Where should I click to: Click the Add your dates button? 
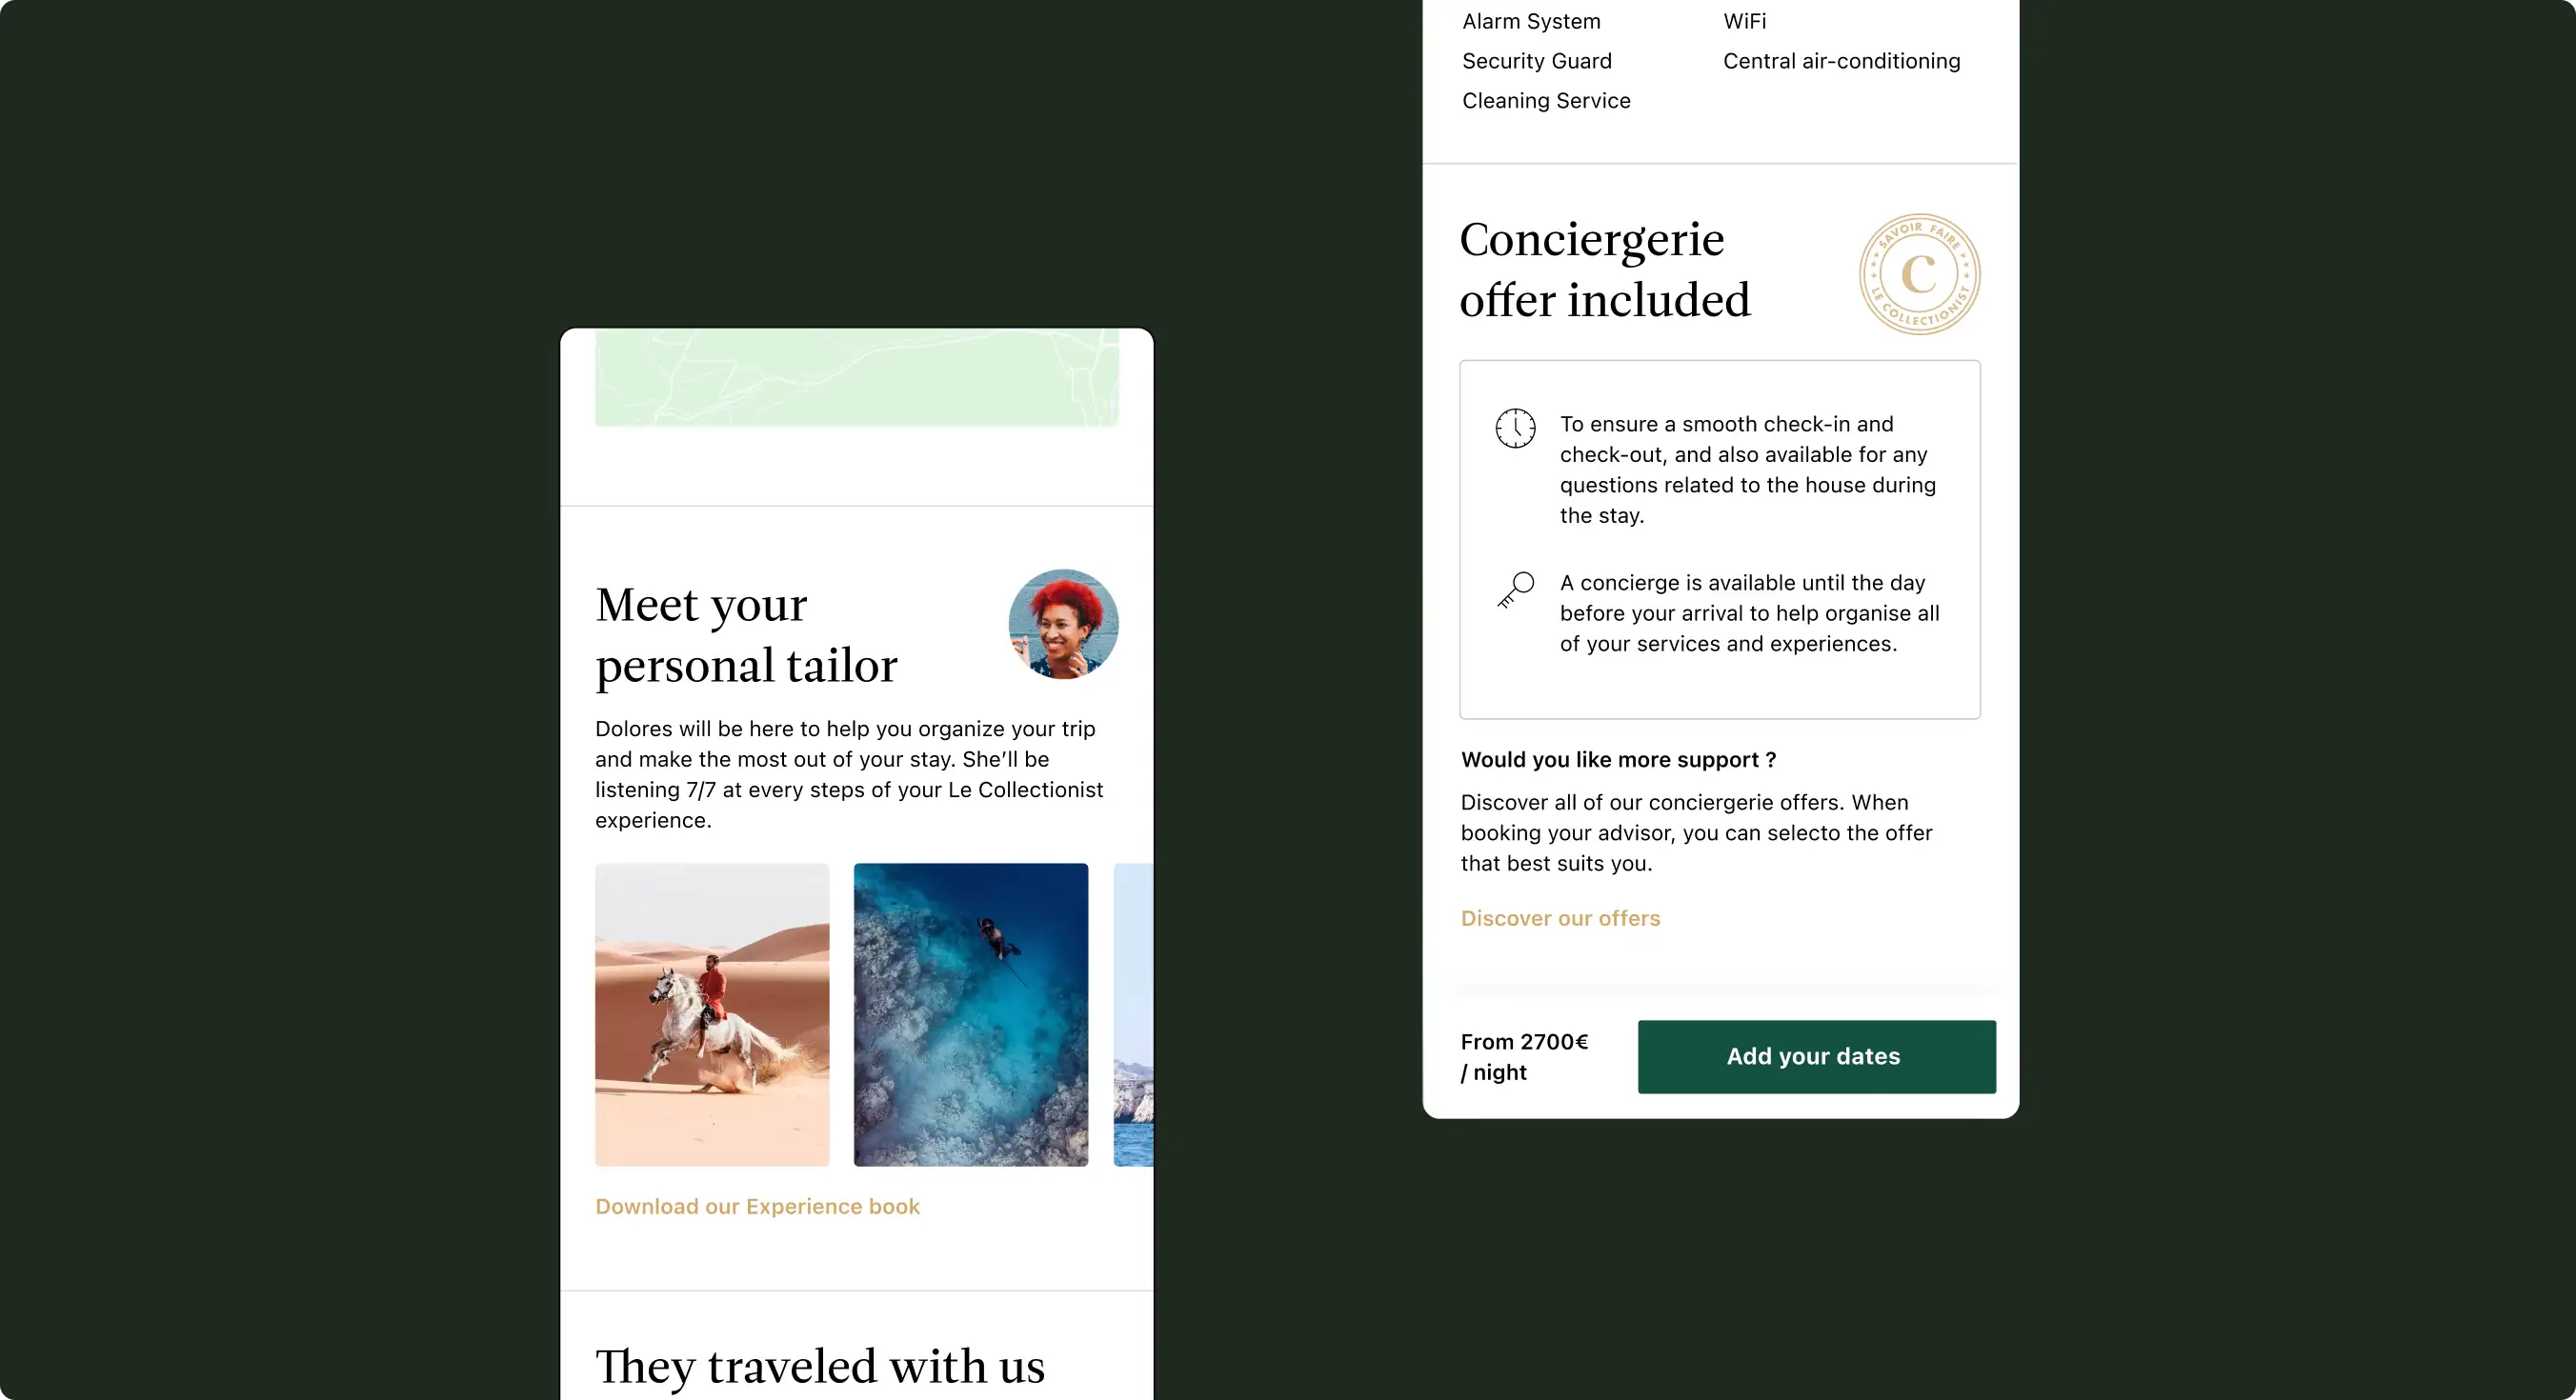pyautogui.click(x=1816, y=1056)
